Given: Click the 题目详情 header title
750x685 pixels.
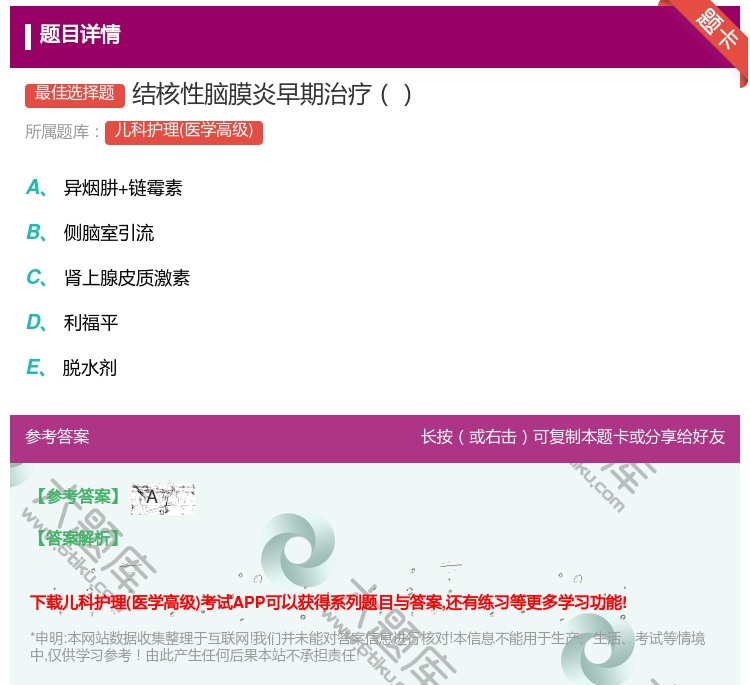Looking at the screenshot, I should click(x=80, y=34).
